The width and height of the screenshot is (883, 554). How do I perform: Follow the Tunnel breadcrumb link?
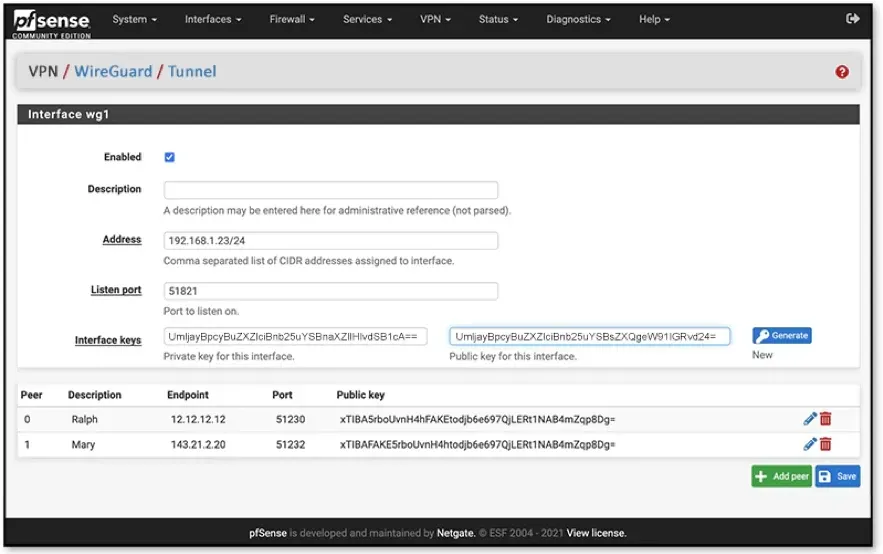click(x=192, y=72)
